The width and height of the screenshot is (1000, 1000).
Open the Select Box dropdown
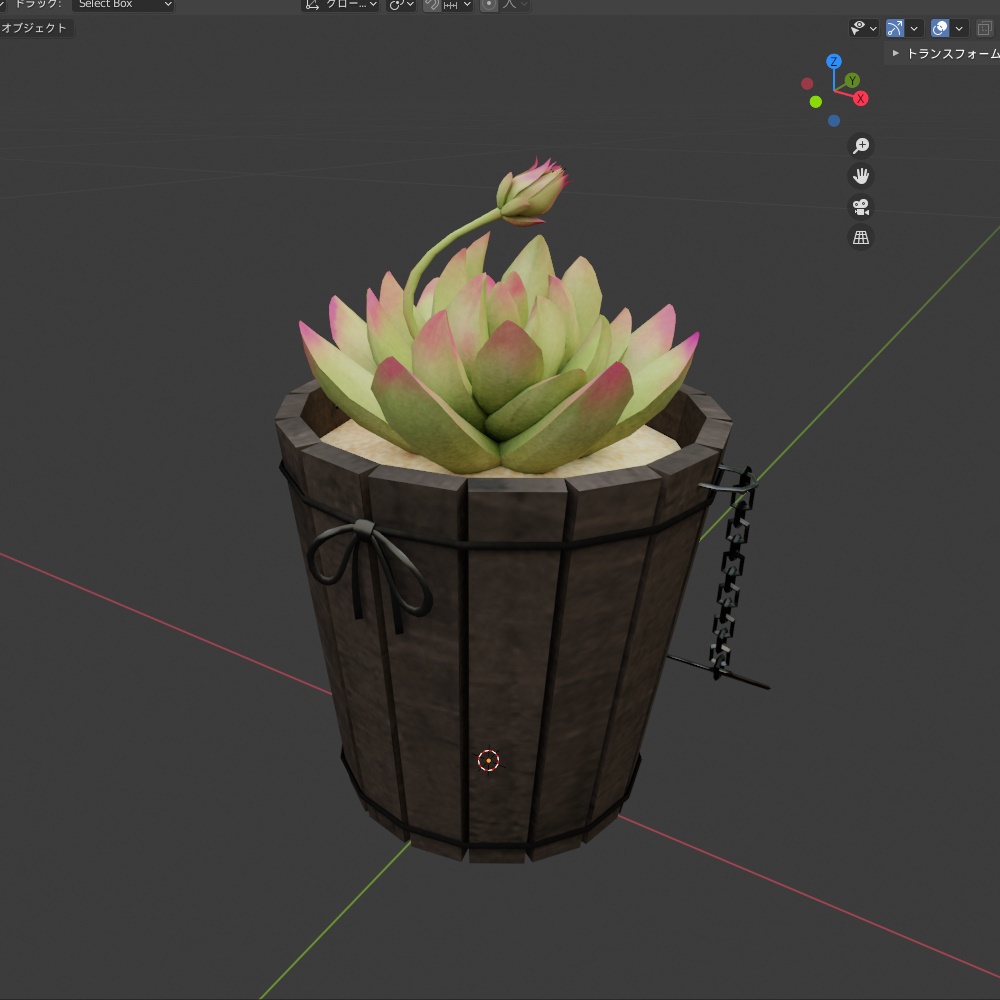125,5
